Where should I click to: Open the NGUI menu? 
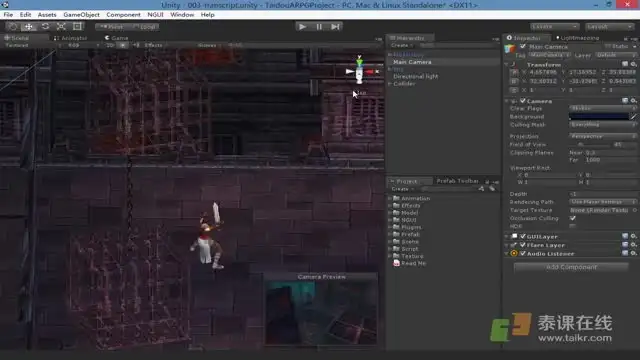tap(155, 15)
